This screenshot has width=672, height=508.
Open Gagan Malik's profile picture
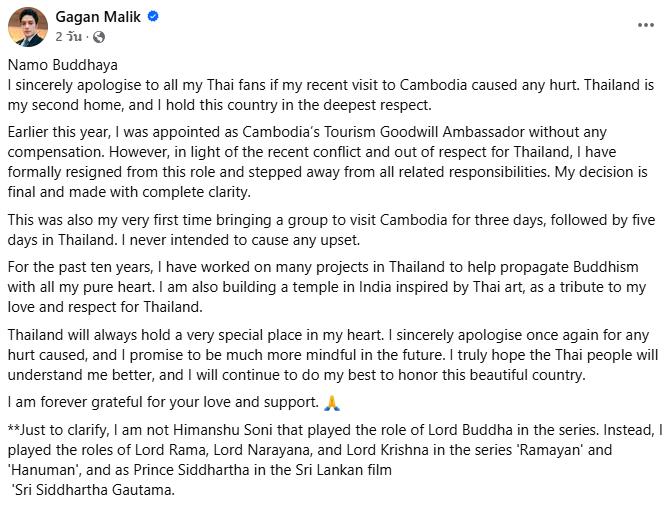[x=28, y=26]
